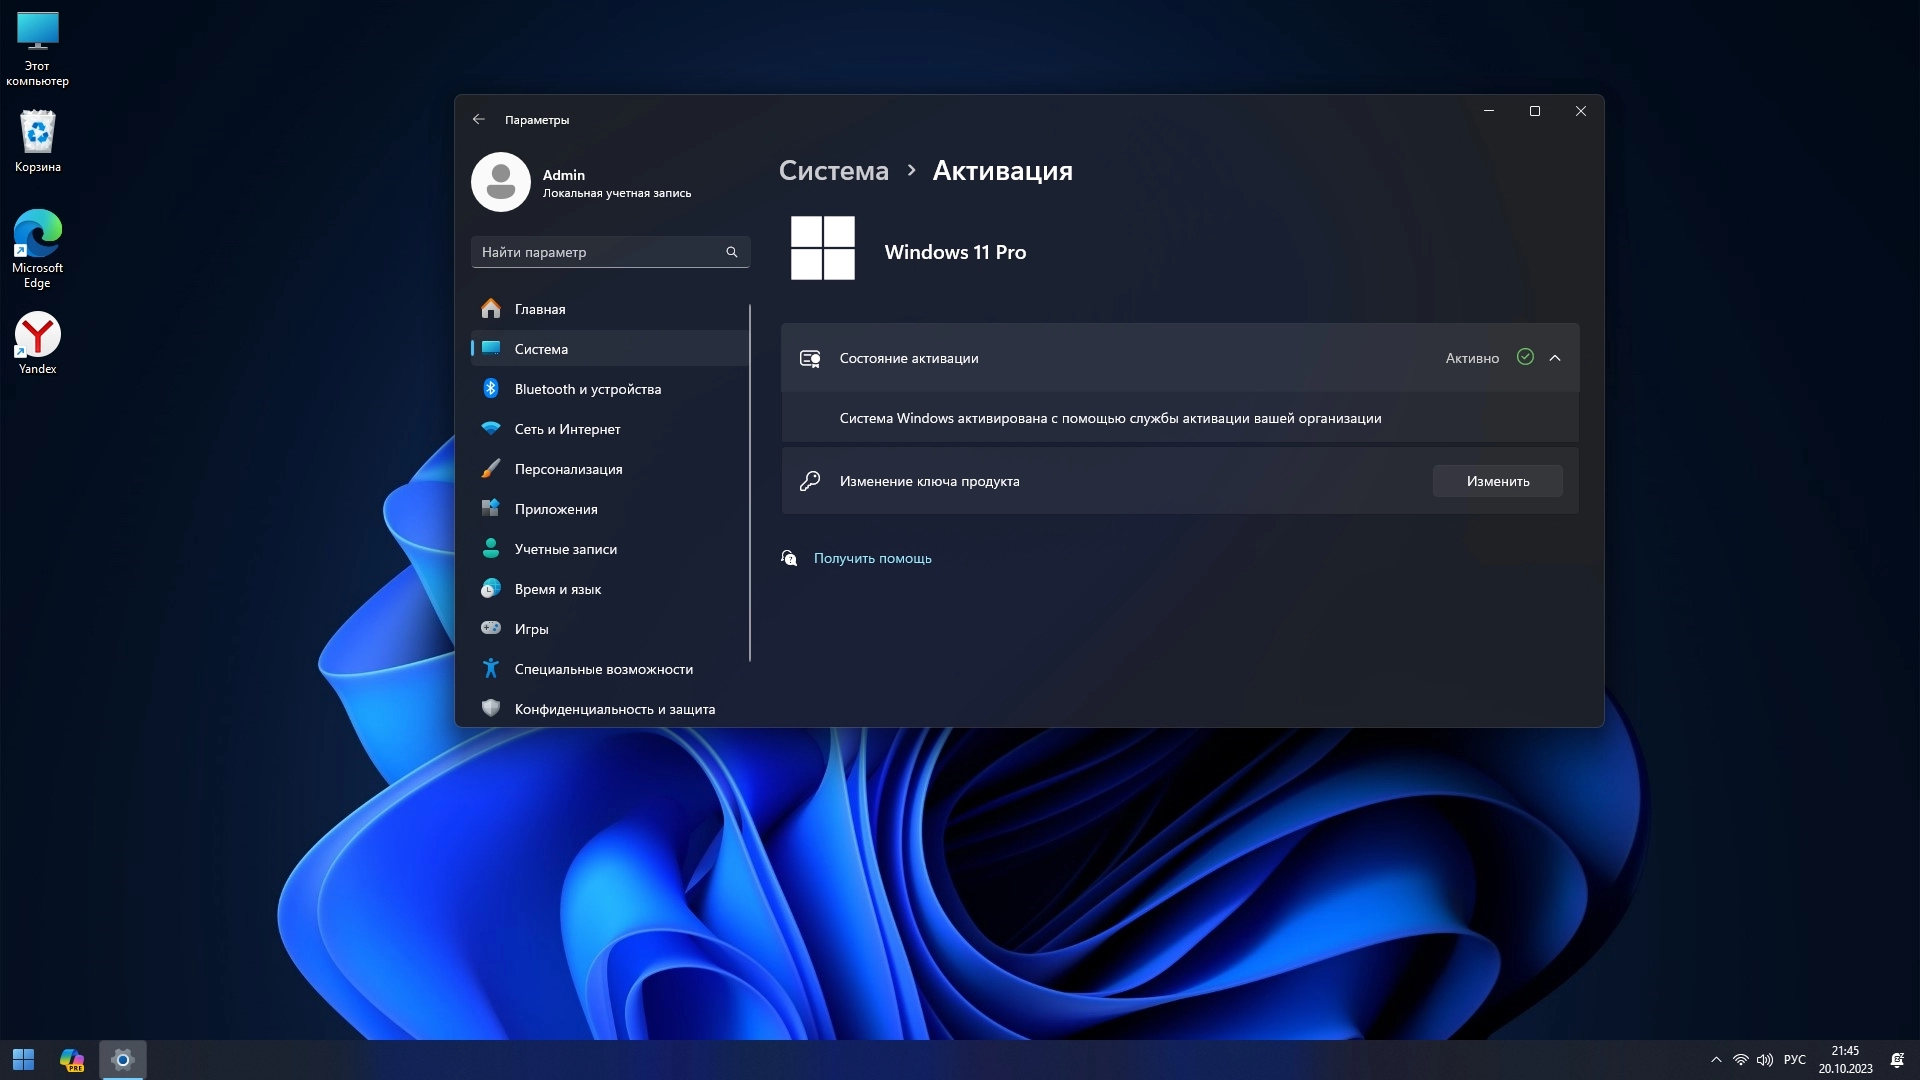Click the Конфиденциальность и защита shield
The image size is (1920, 1080).
490,709
